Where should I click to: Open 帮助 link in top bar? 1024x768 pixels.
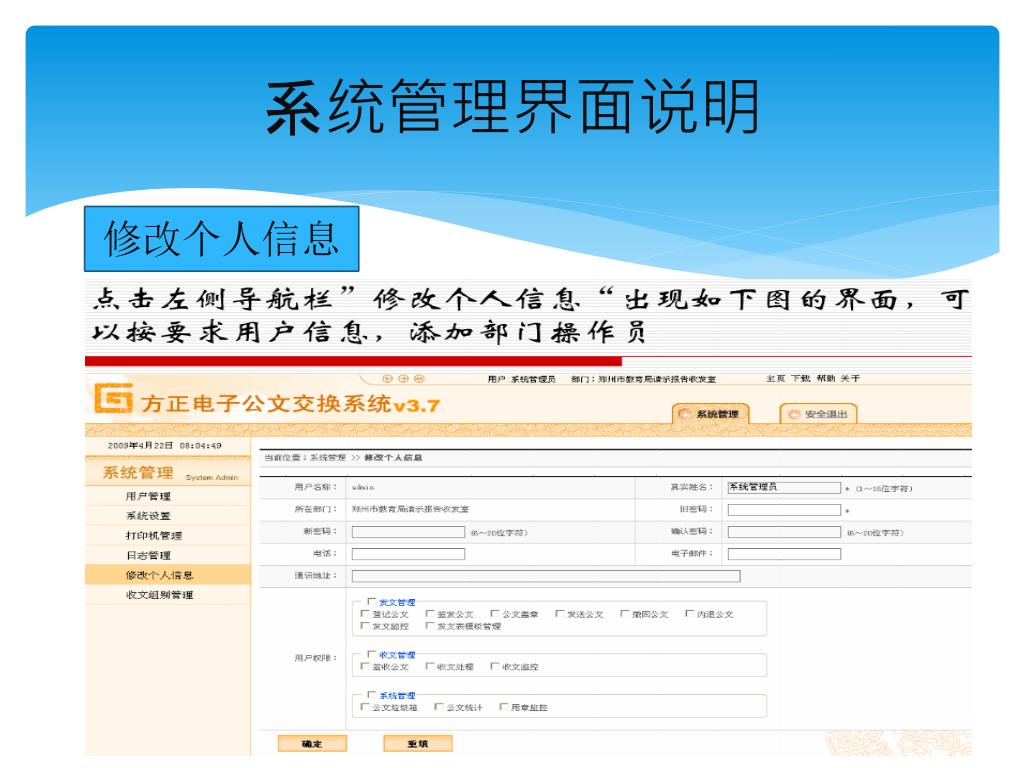point(825,379)
